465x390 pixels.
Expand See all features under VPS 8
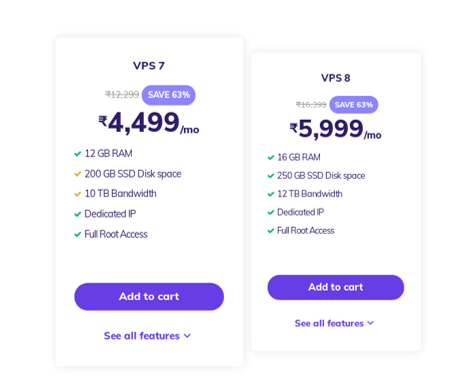tap(334, 323)
